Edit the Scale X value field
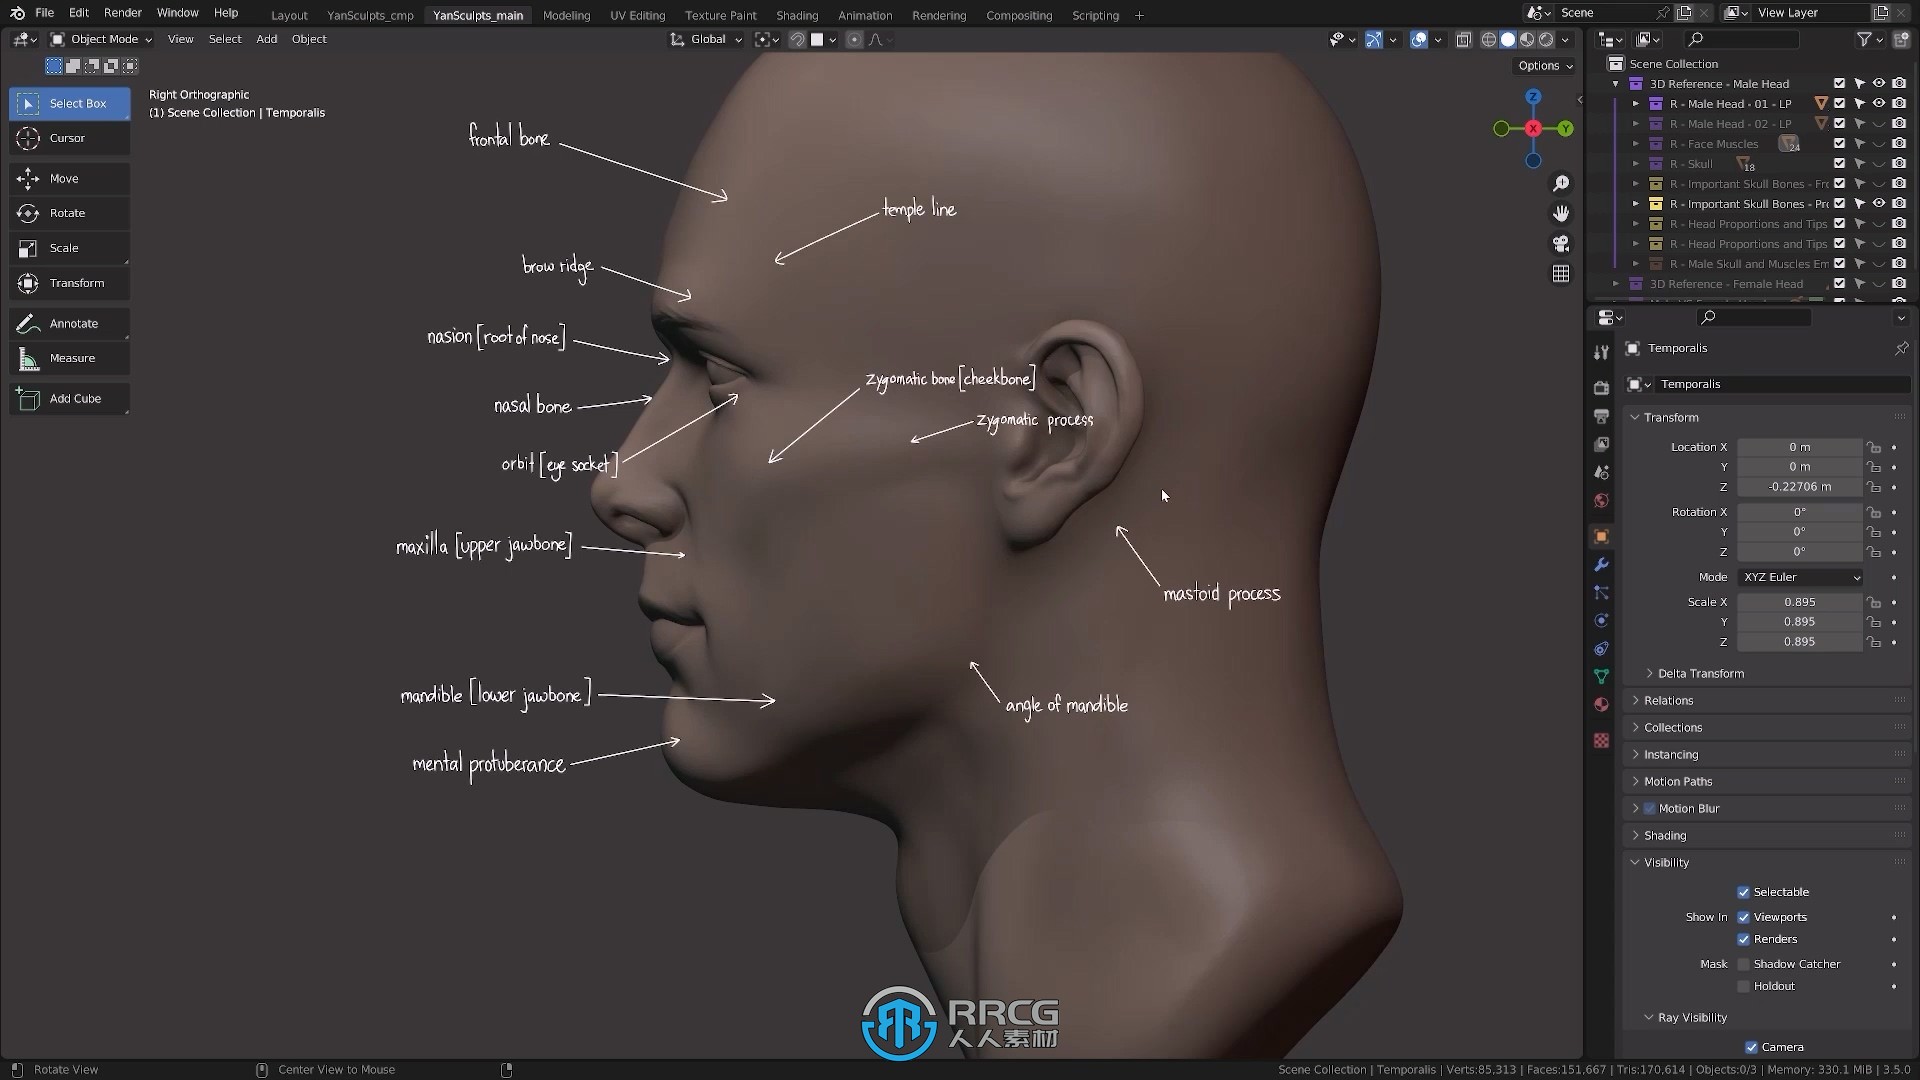Viewport: 1920px width, 1080px height. click(x=1800, y=602)
